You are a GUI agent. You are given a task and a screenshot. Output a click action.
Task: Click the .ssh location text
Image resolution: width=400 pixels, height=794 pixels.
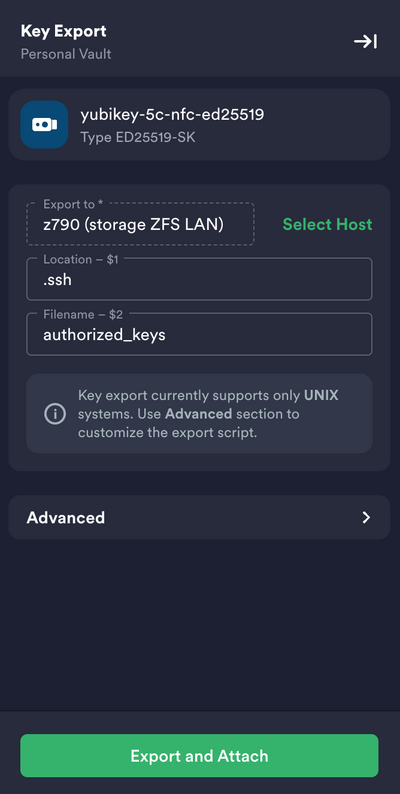click(x=57, y=280)
